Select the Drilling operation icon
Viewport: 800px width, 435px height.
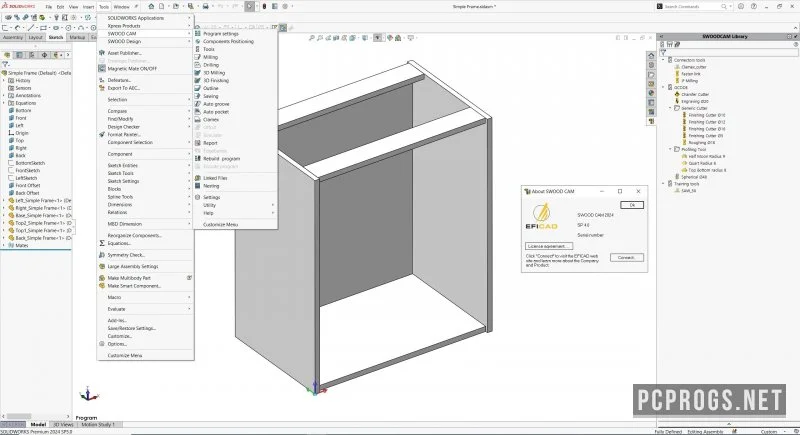pyautogui.click(x=197, y=65)
